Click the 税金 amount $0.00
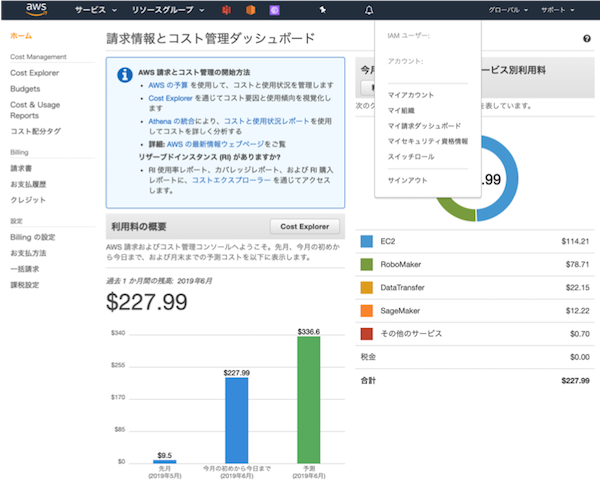600x492 pixels. click(579, 357)
